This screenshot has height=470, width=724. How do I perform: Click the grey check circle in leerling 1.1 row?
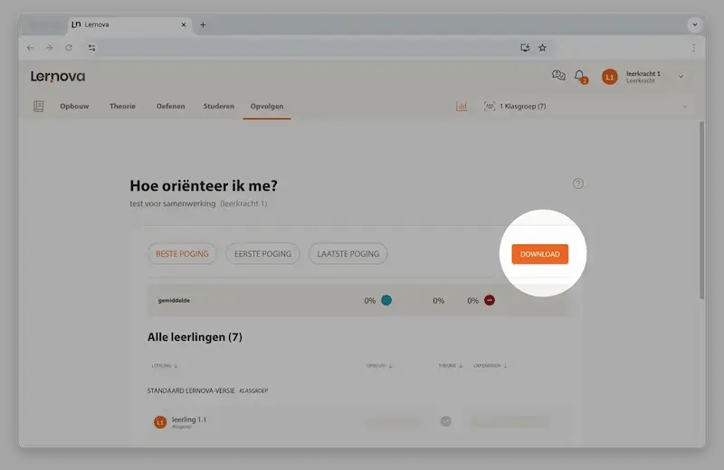click(446, 421)
